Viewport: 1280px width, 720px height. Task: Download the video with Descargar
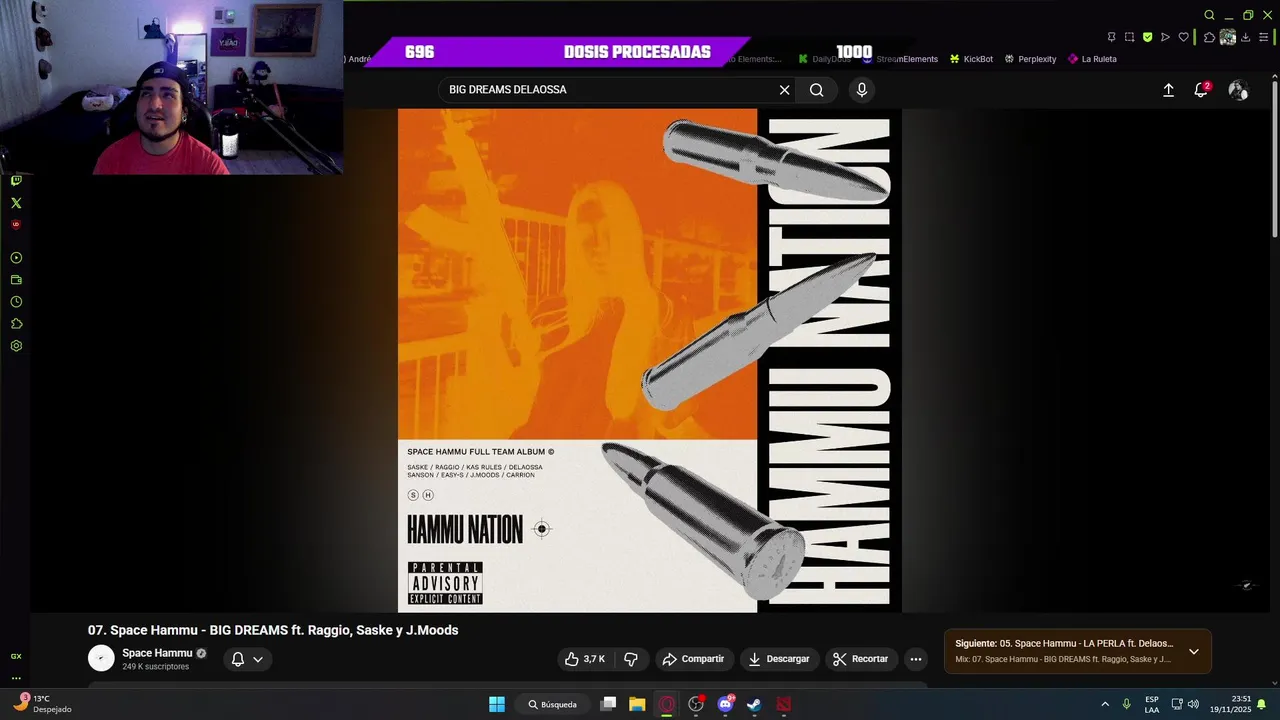click(779, 659)
